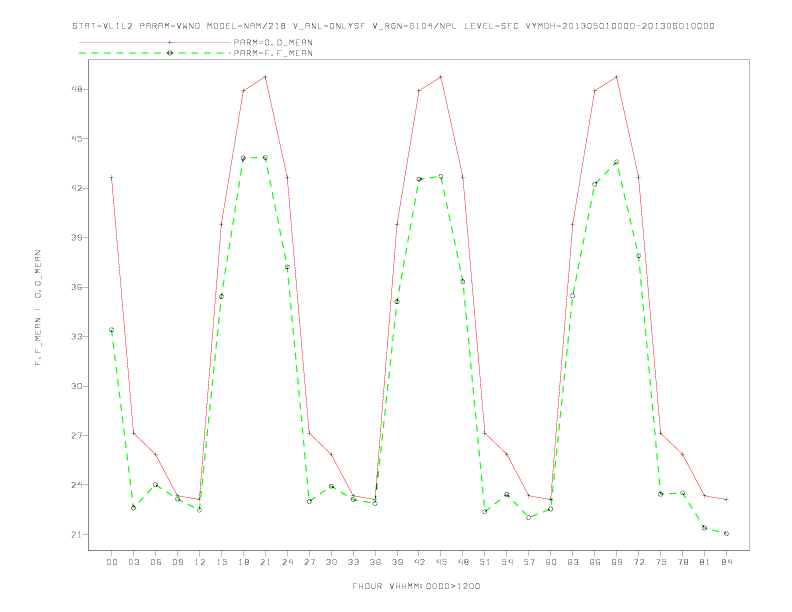Click the 33 forecast hour label on horizontal axis
792x612 pixels.
point(353,562)
